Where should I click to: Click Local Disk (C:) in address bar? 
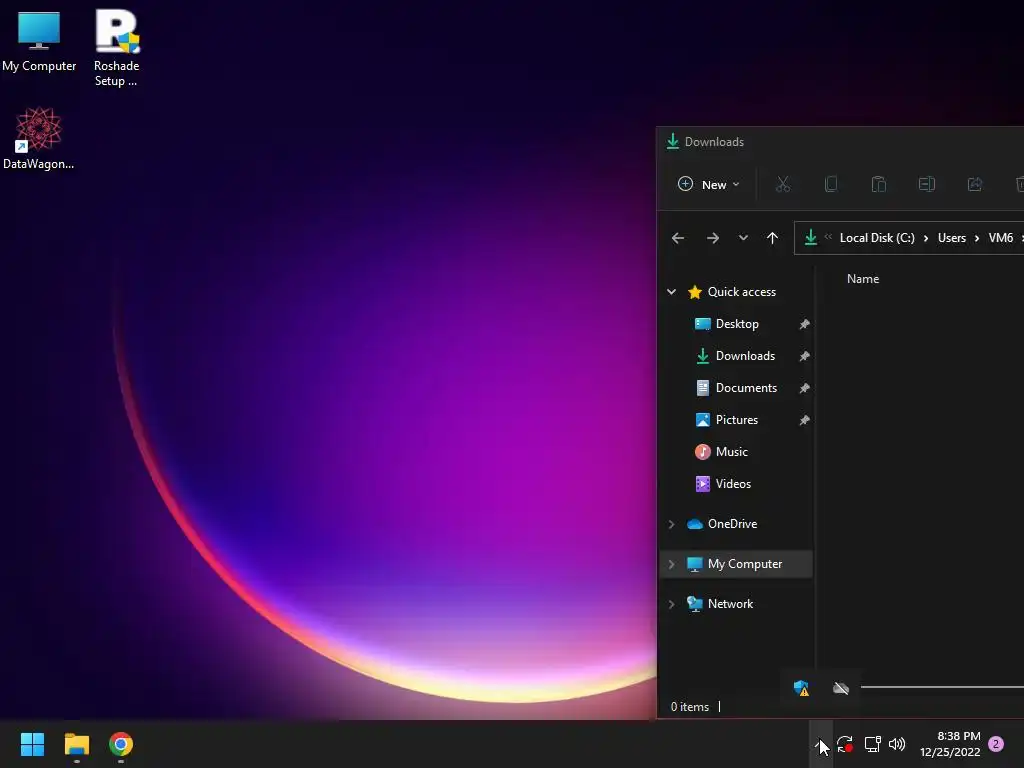[877, 238]
